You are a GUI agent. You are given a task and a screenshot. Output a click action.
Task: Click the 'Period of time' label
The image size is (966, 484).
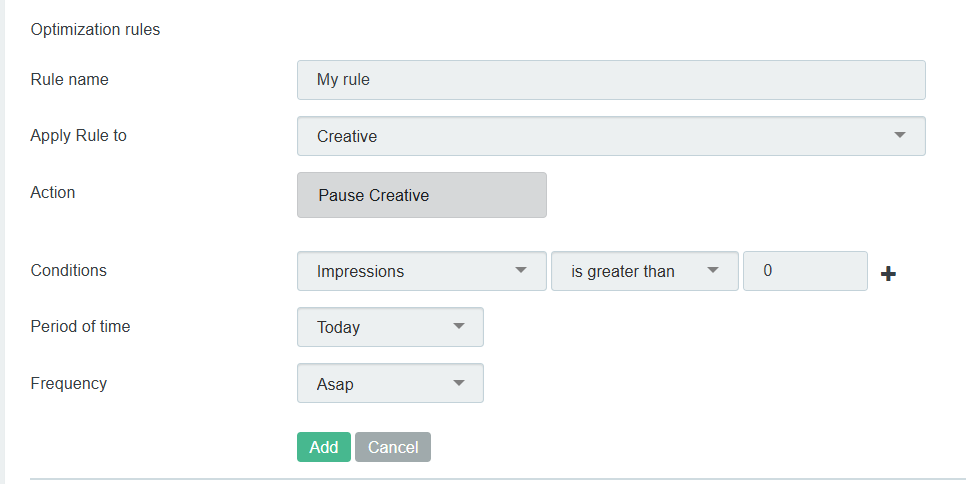(x=80, y=326)
